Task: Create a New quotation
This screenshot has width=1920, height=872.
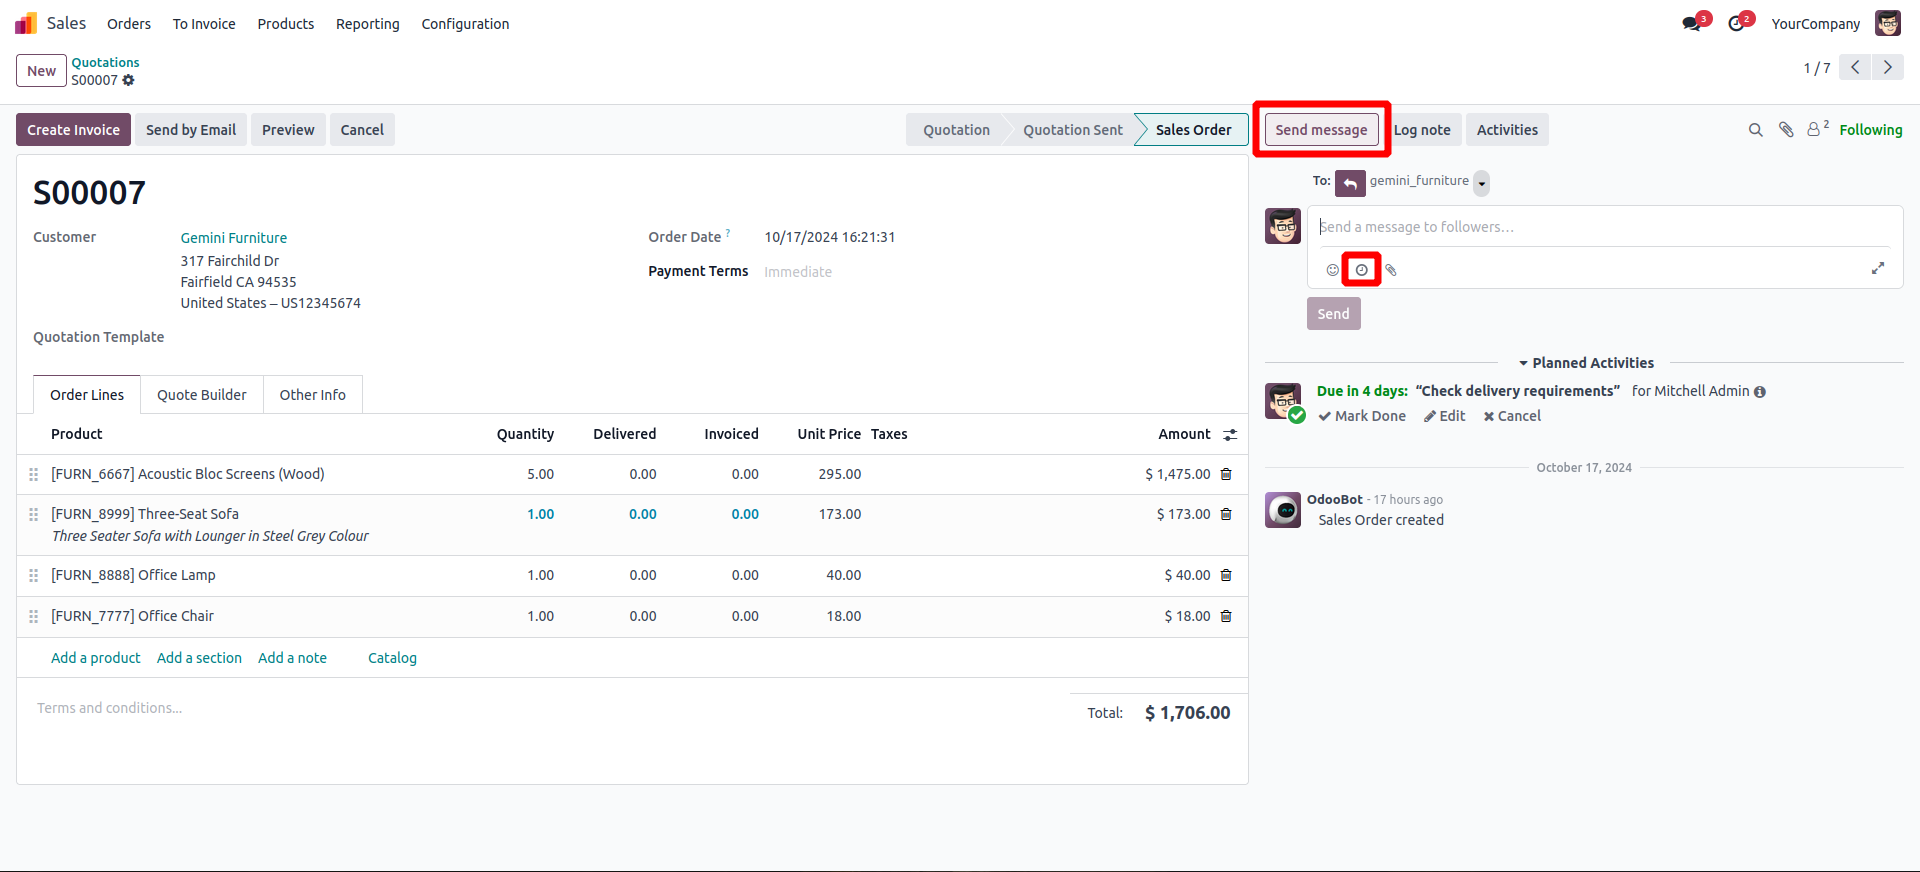Action: pos(41,71)
